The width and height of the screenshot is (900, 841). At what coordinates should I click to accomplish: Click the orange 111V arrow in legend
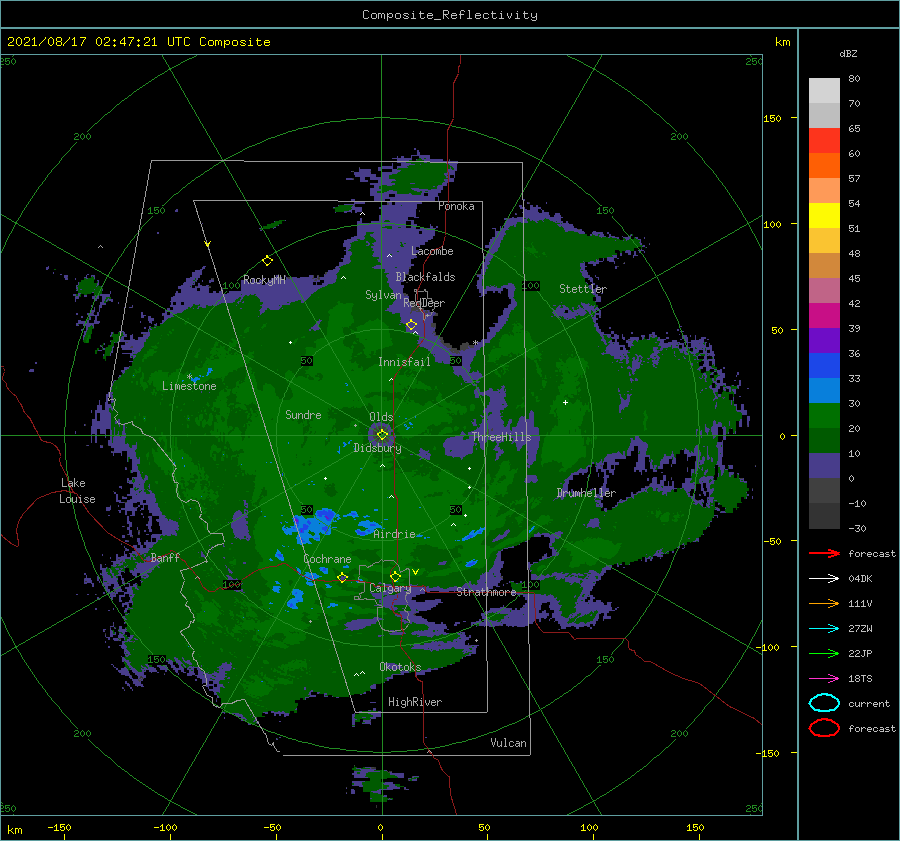(x=824, y=603)
